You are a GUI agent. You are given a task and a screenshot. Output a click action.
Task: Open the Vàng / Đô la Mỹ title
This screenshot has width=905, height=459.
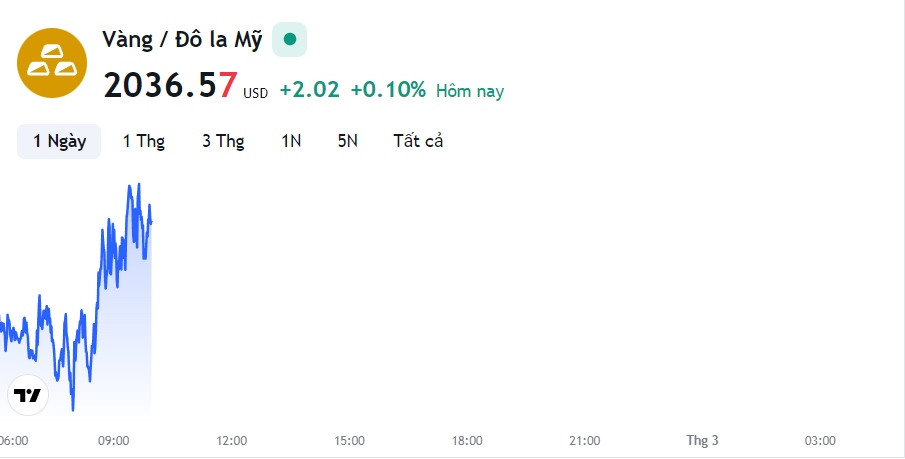182,40
